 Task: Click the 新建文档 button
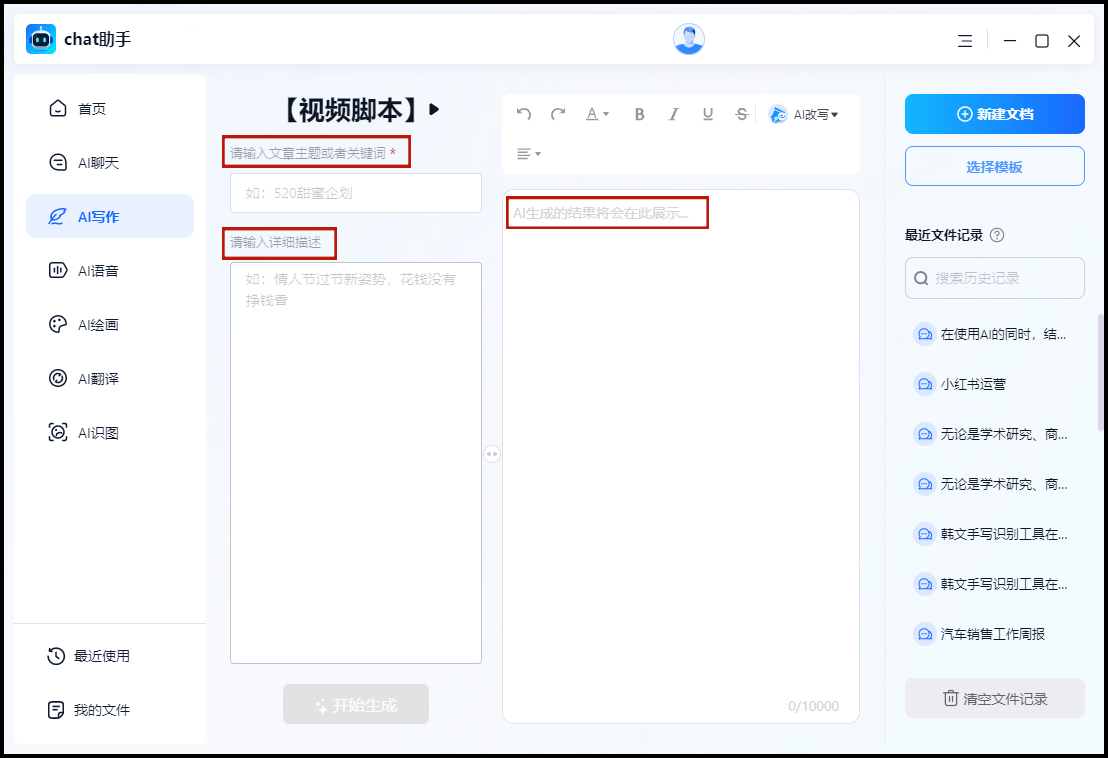(x=994, y=114)
